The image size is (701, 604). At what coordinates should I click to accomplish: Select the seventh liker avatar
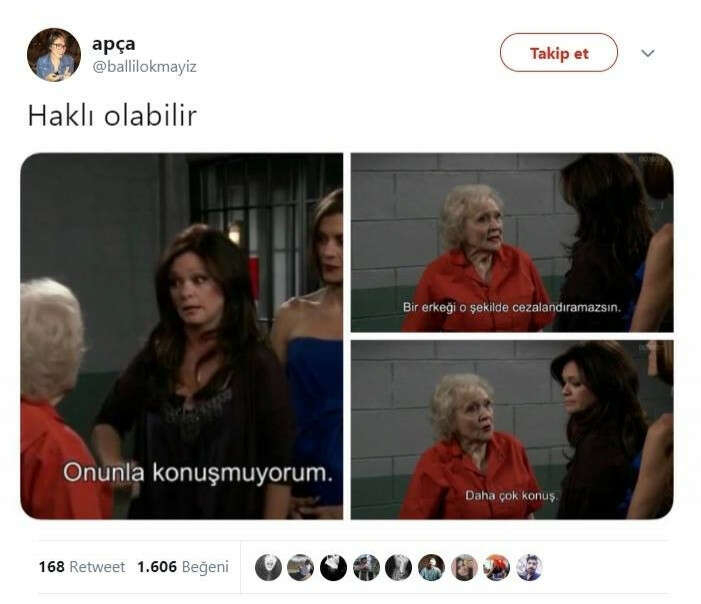pos(464,567)
